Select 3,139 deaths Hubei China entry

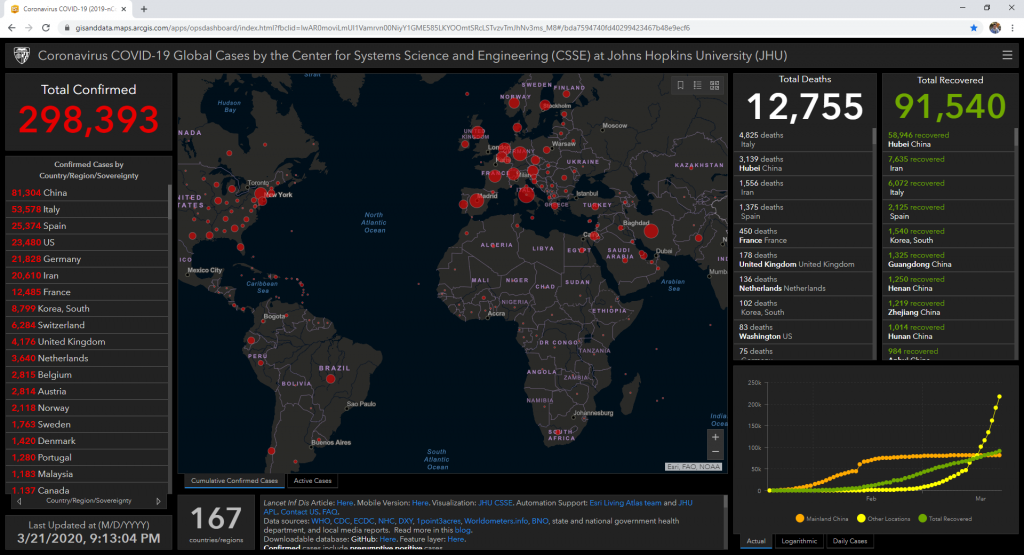803,164
